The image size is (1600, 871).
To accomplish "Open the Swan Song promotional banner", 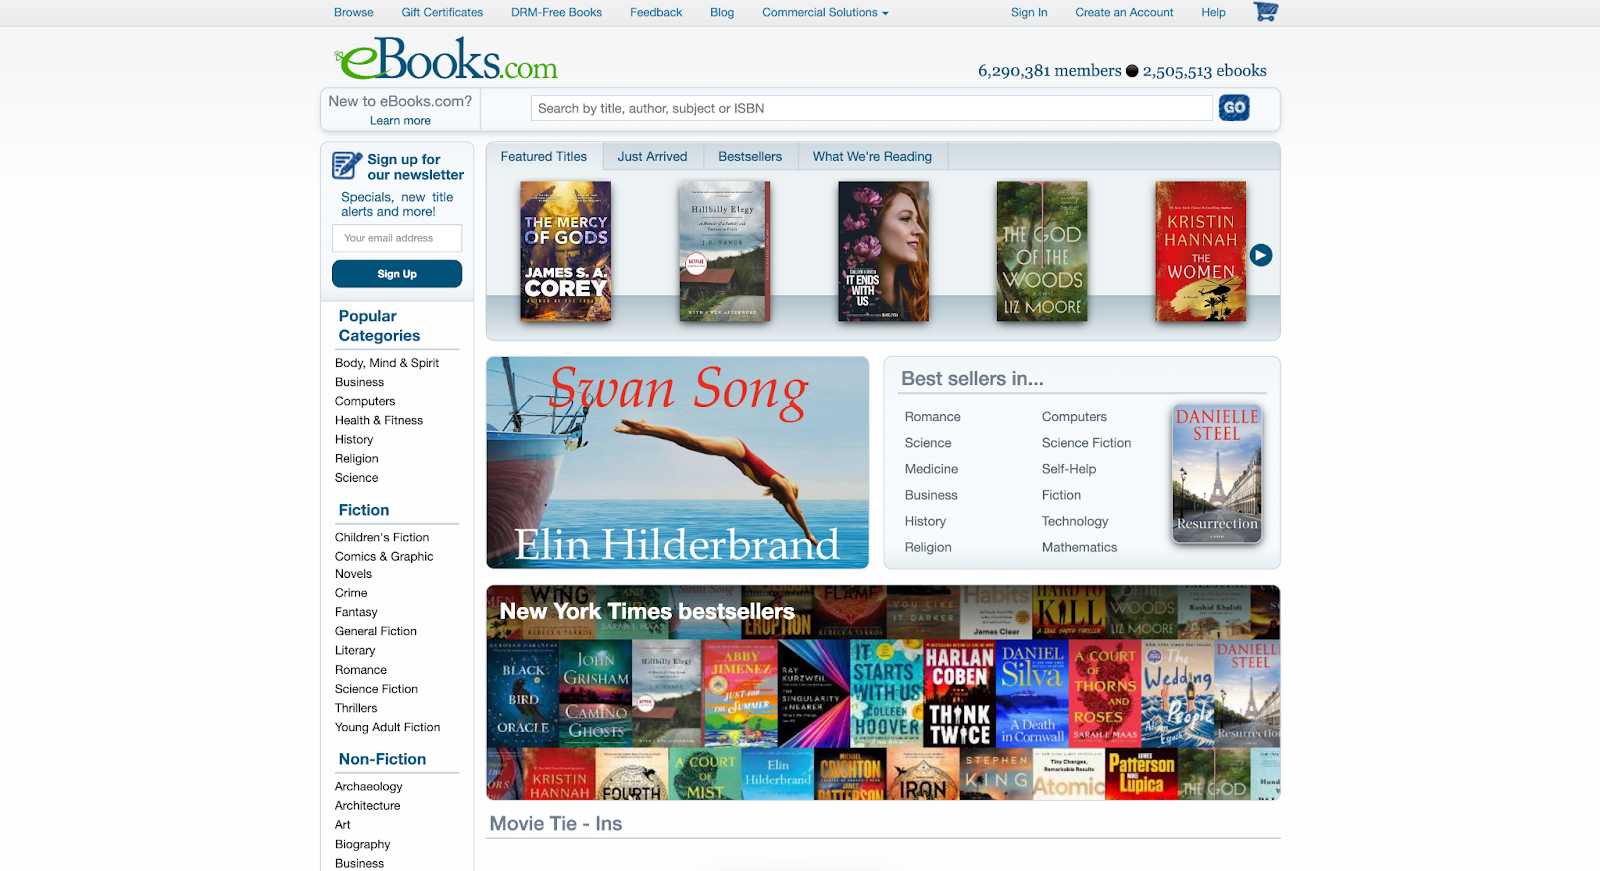I will tap(677, 463).
